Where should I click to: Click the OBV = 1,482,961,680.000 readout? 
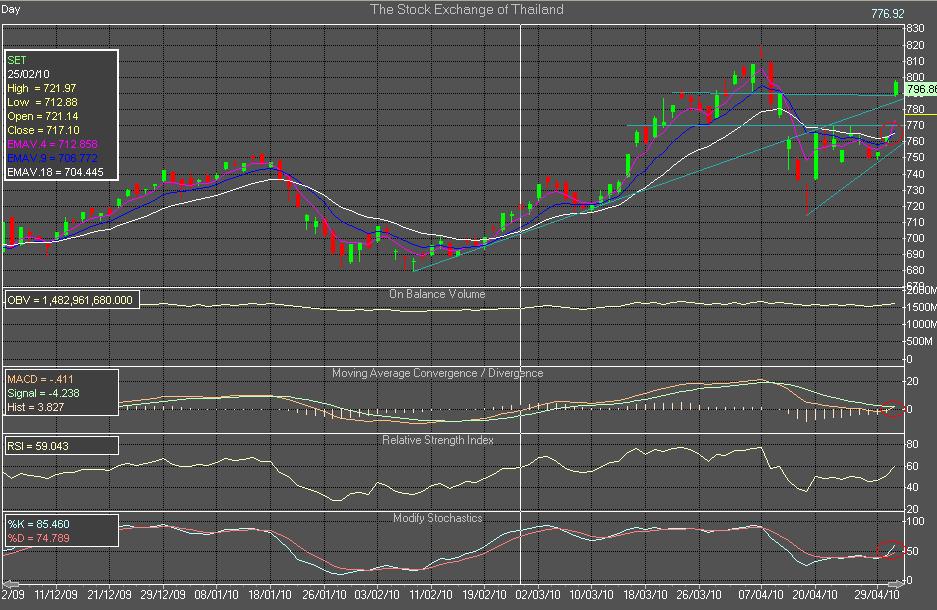(x=70, y=300)
